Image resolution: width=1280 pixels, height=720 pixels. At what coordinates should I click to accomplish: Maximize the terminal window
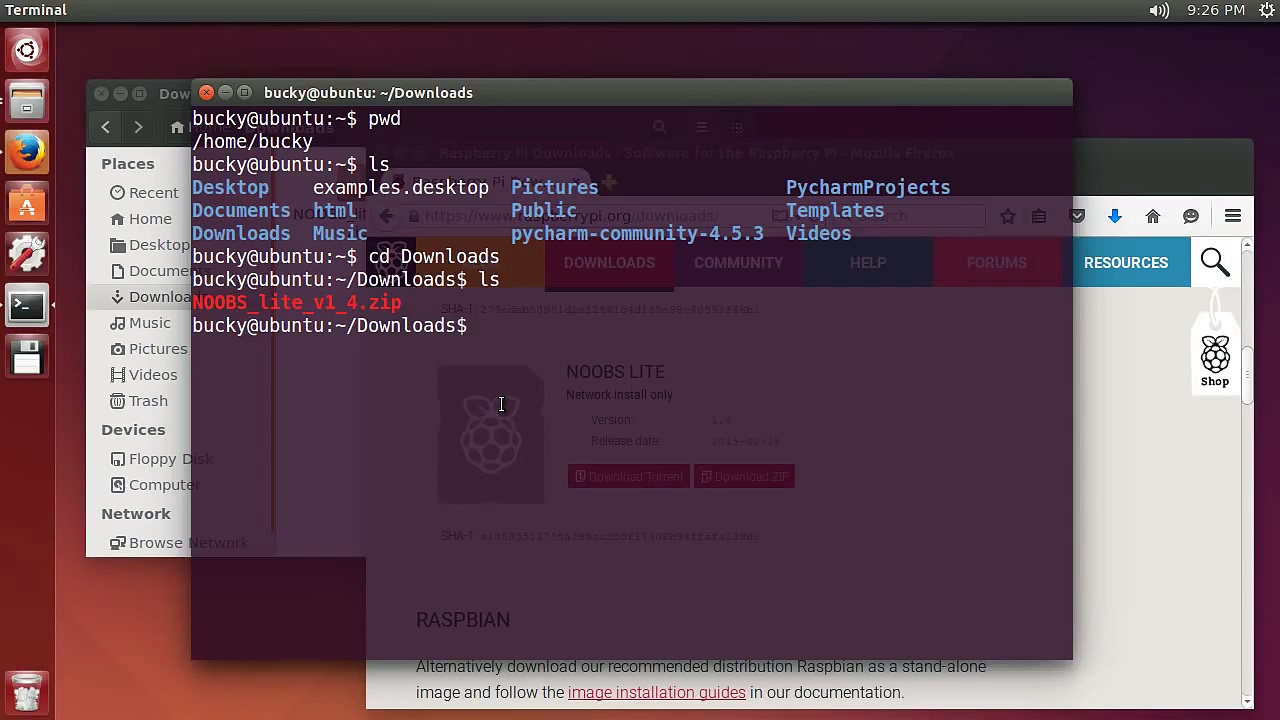pos(244,93)
